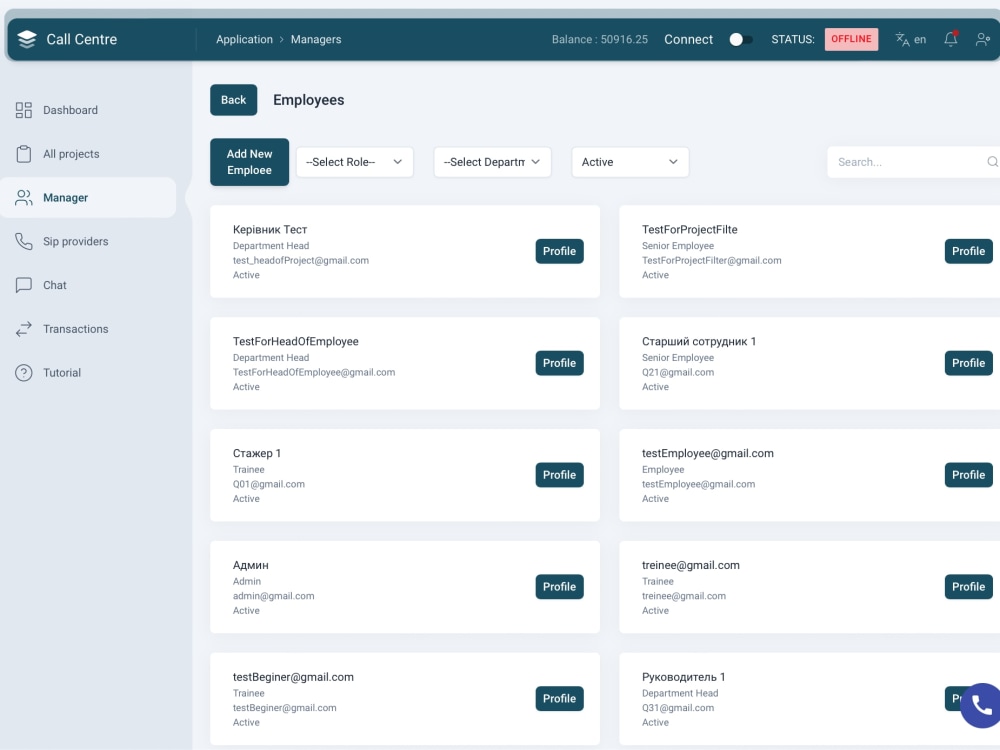Screen dimensions: 1000x750
Task: Click email Q01@gmail.com
Action: point(268,484)
